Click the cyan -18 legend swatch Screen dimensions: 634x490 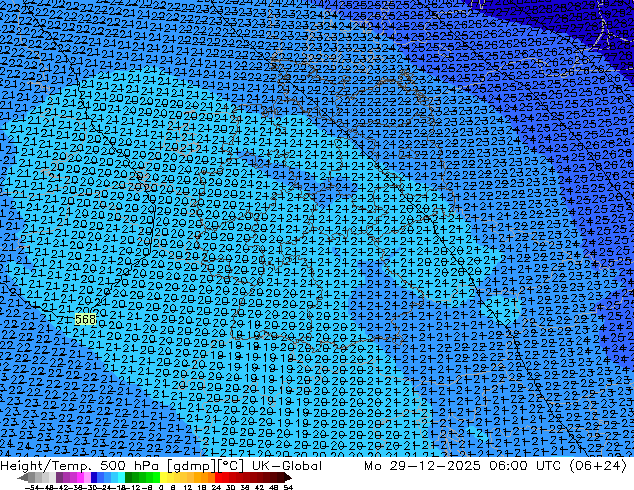(x=121, y=477)
